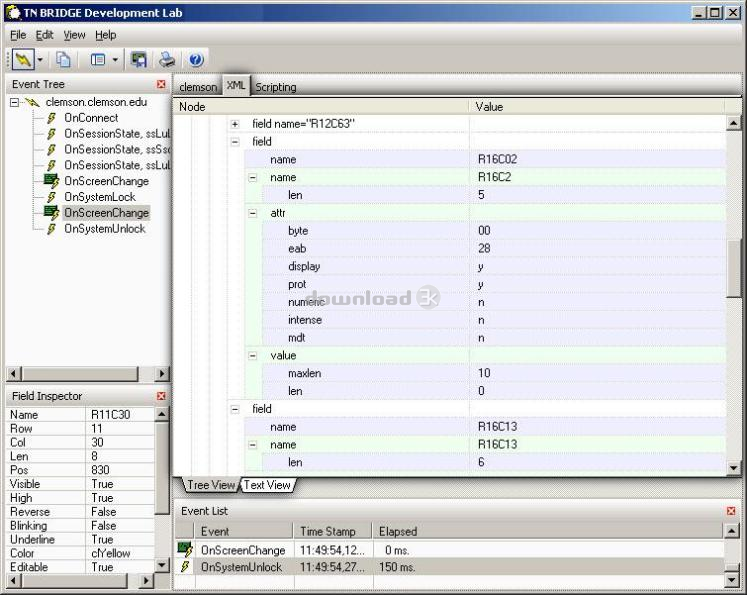
Task: Click the save screen toolbar icon
Action: [139, 60]
